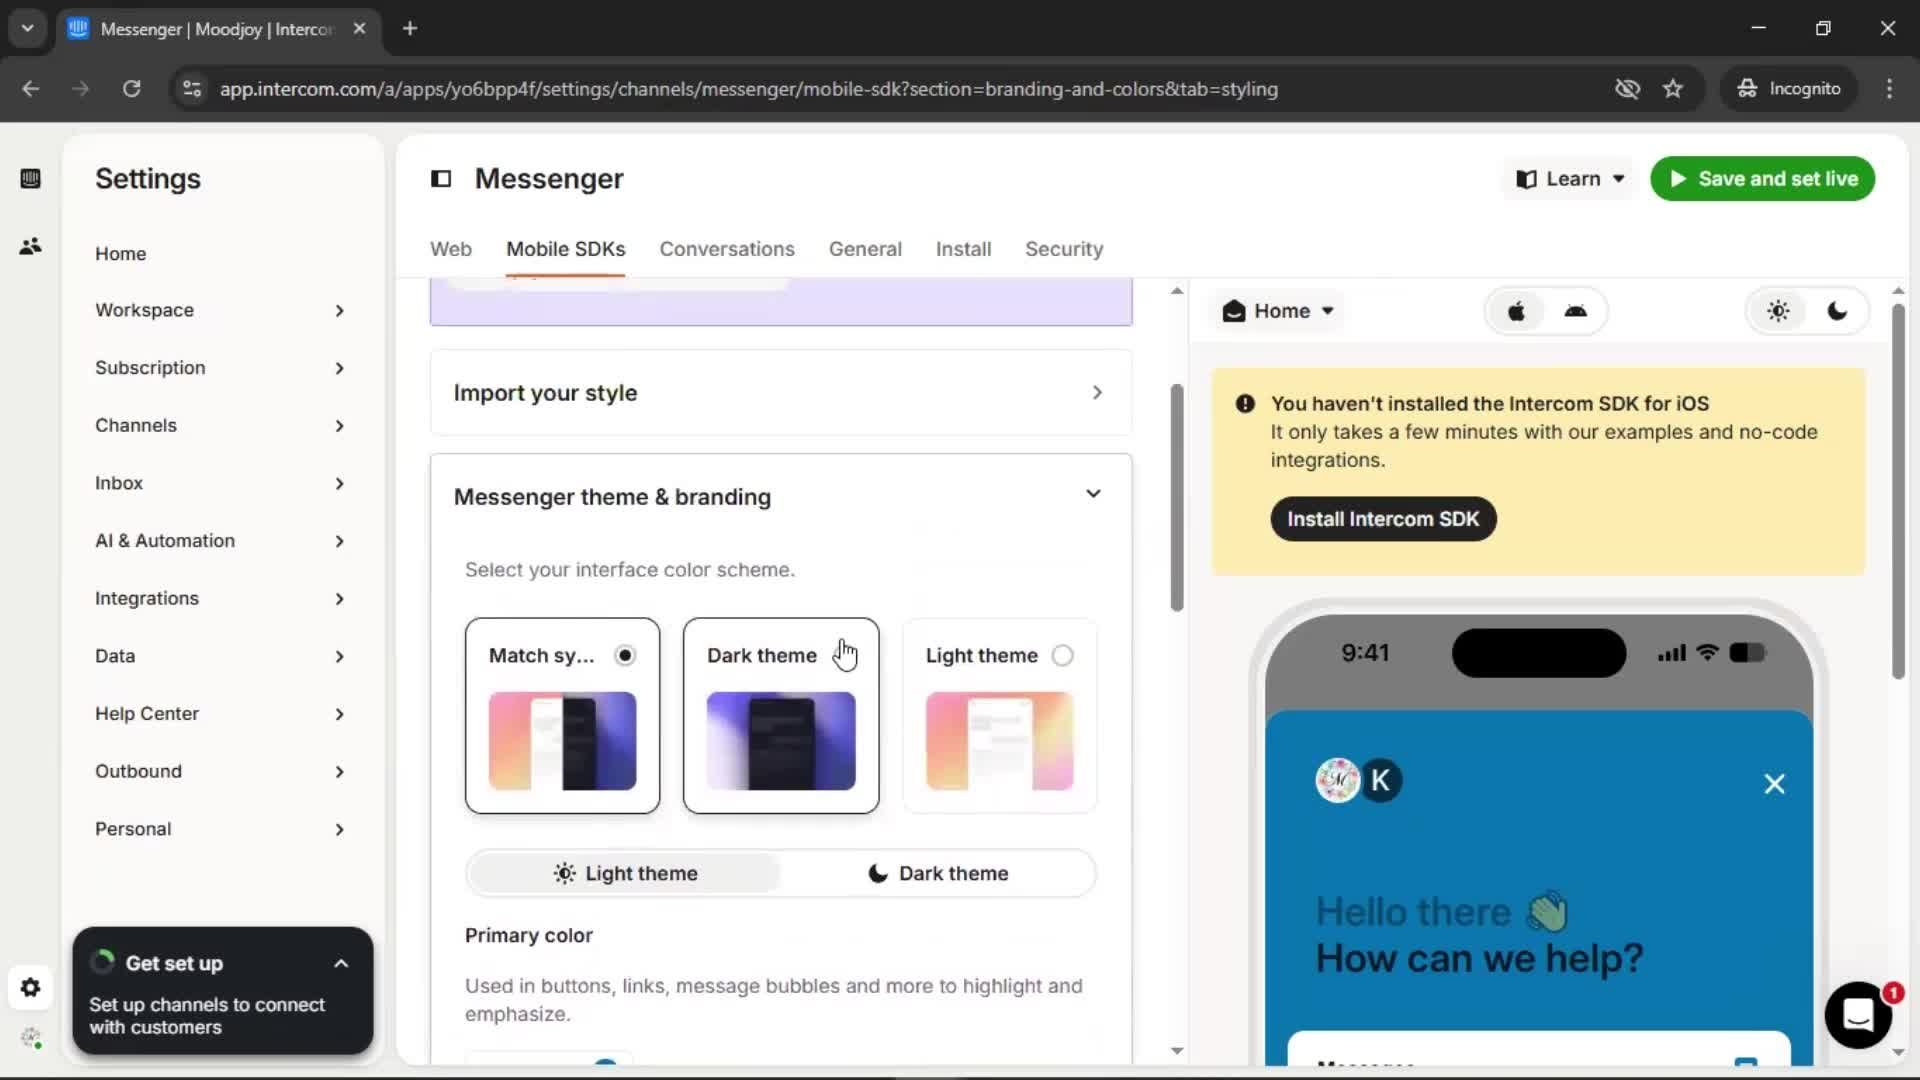Open the tab search dropdown arrow
This screenshot has width=1920, height=1080.
[27, 29]
